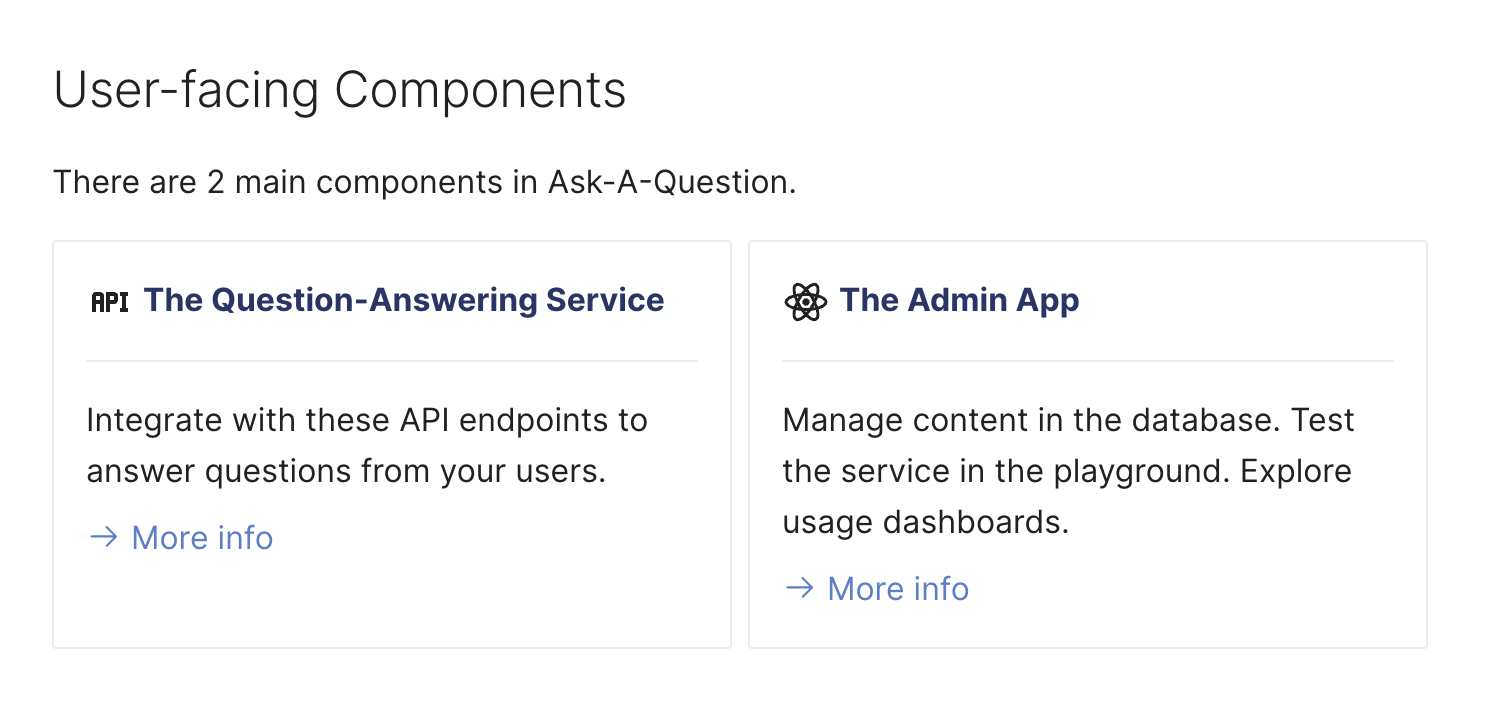Click the text 'answer questions from your users'
Viewport: 1490px width, 722px height.
[x=346, y=471]
